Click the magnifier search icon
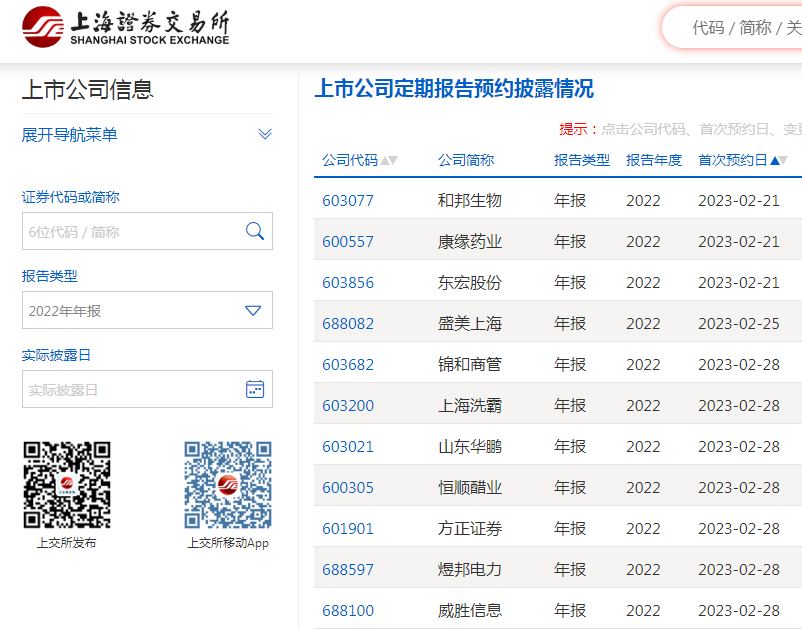Image resolution: width=802 pixels, height=629 pixels. (255, 232)
